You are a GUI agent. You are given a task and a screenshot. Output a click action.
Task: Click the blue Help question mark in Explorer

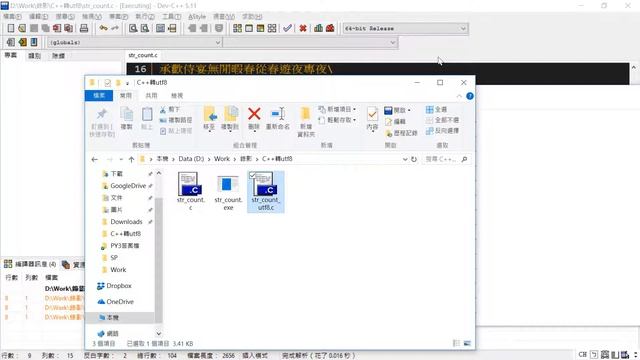pyautogui.click(x=470, y=96)
